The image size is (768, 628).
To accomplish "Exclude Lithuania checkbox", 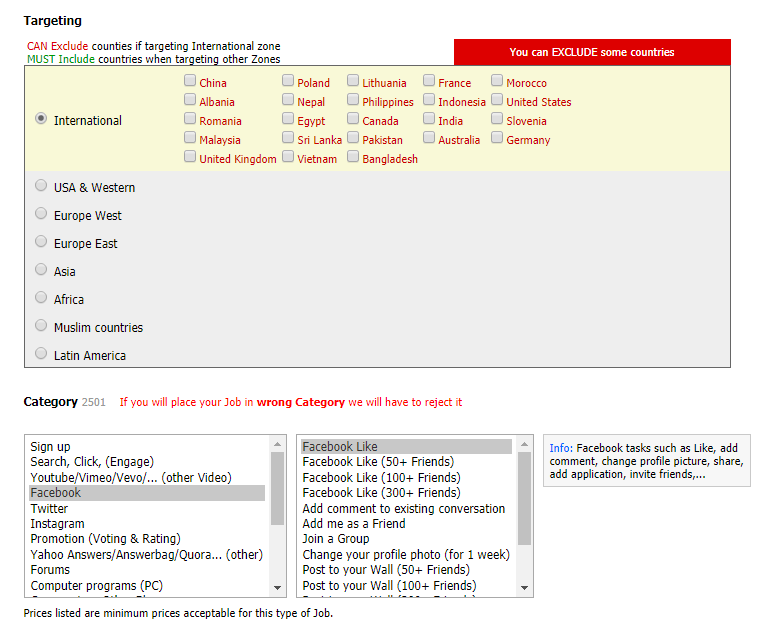I will pos(353,80).
